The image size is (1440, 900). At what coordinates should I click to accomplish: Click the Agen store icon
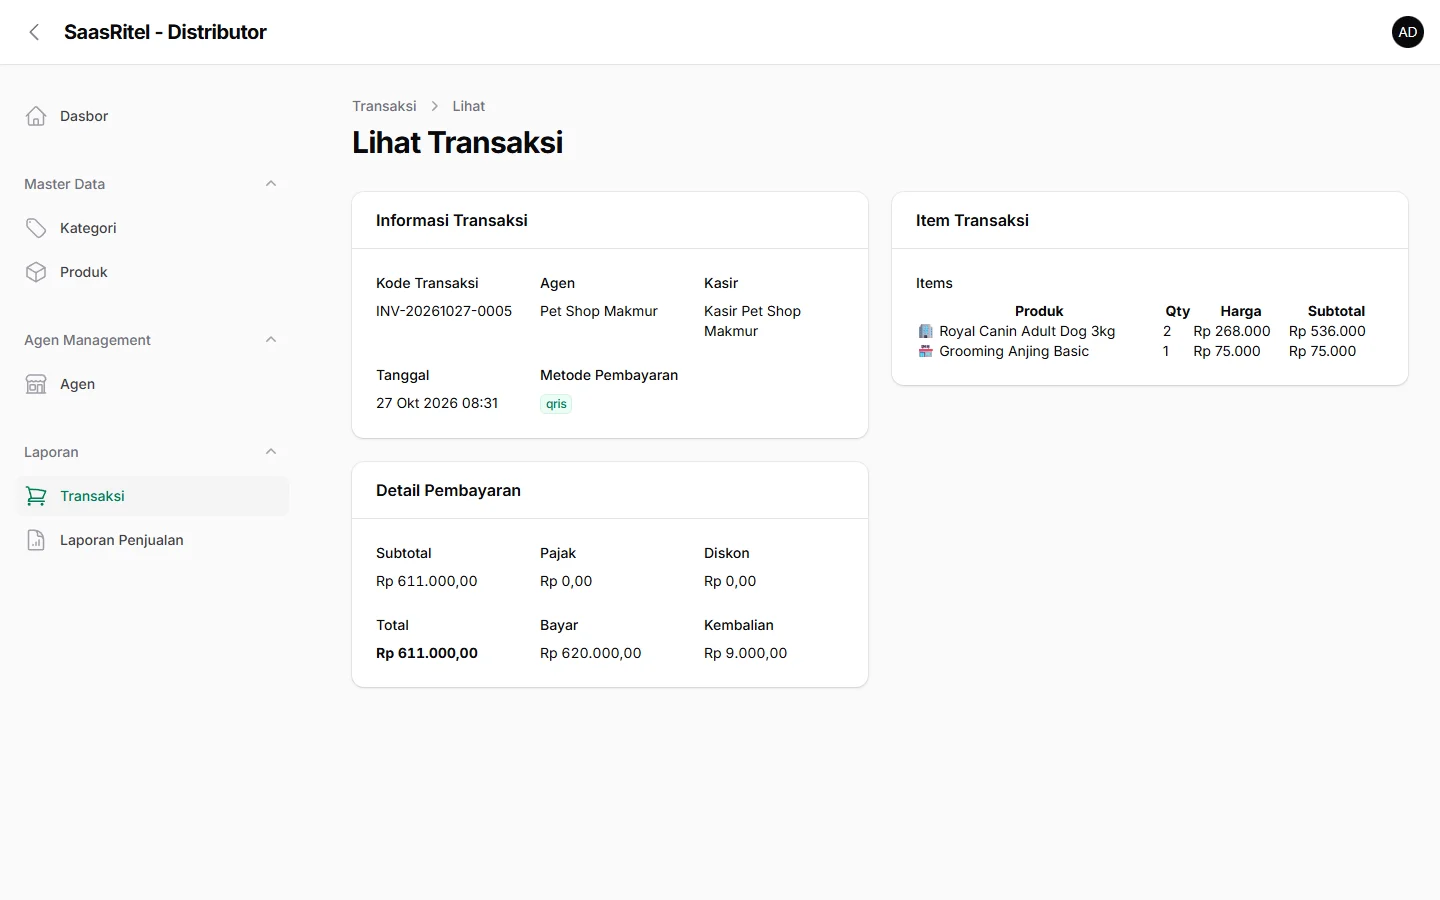pos(36,384)
